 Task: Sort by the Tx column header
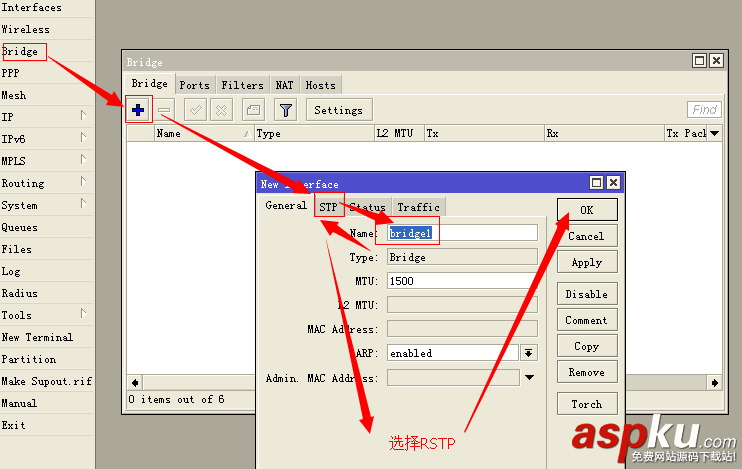[x=485, y=133]
